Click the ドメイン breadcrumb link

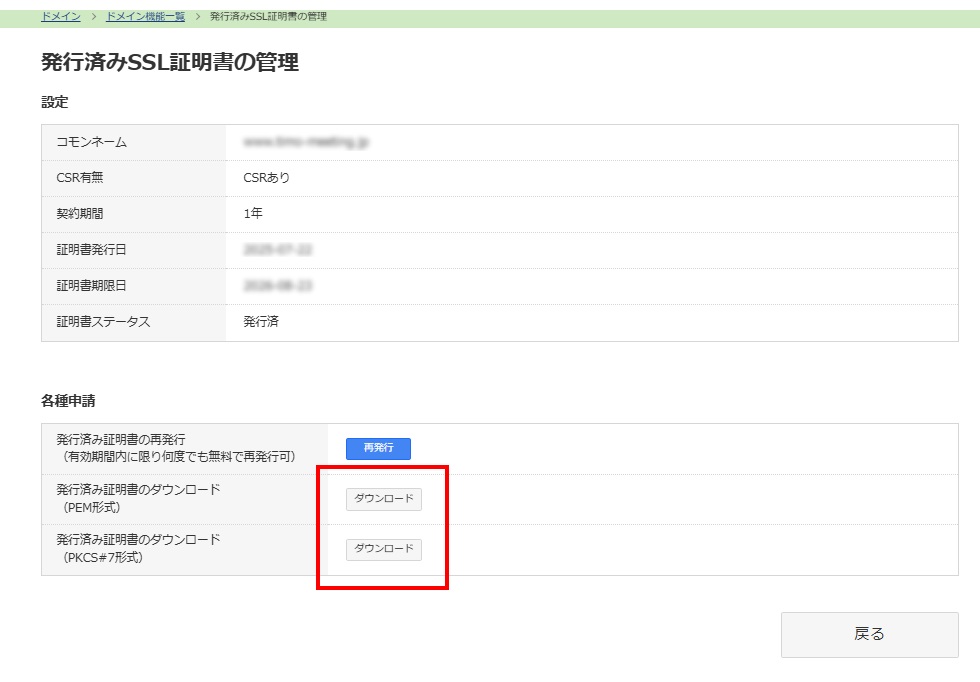tap(60, 17)
